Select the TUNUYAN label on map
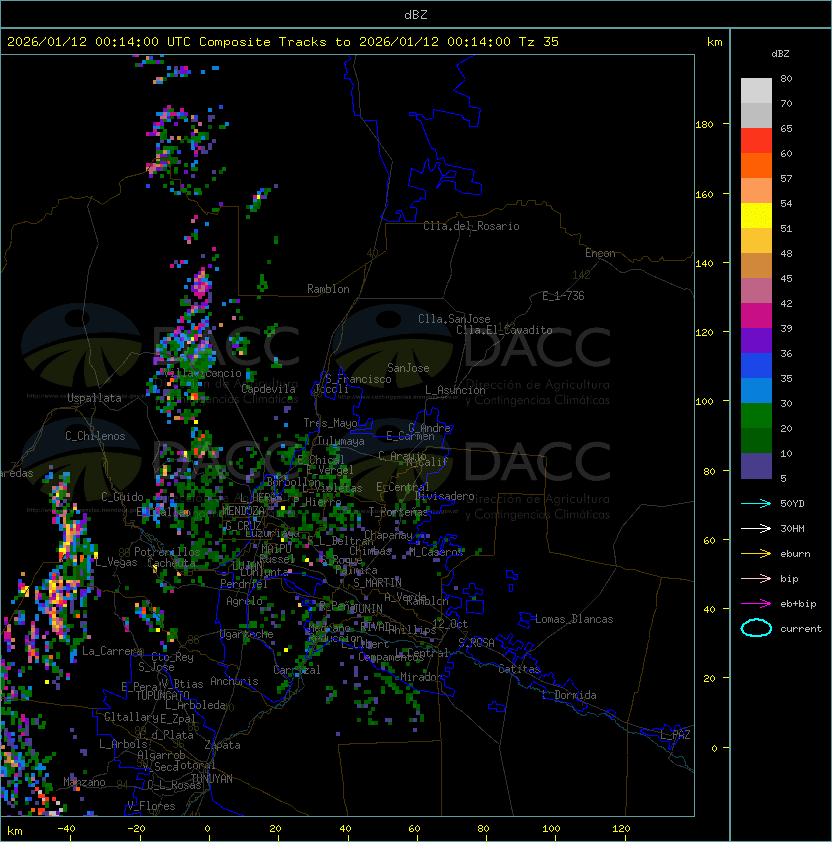This screenshot has width=832, height=842. pos(211,778)
